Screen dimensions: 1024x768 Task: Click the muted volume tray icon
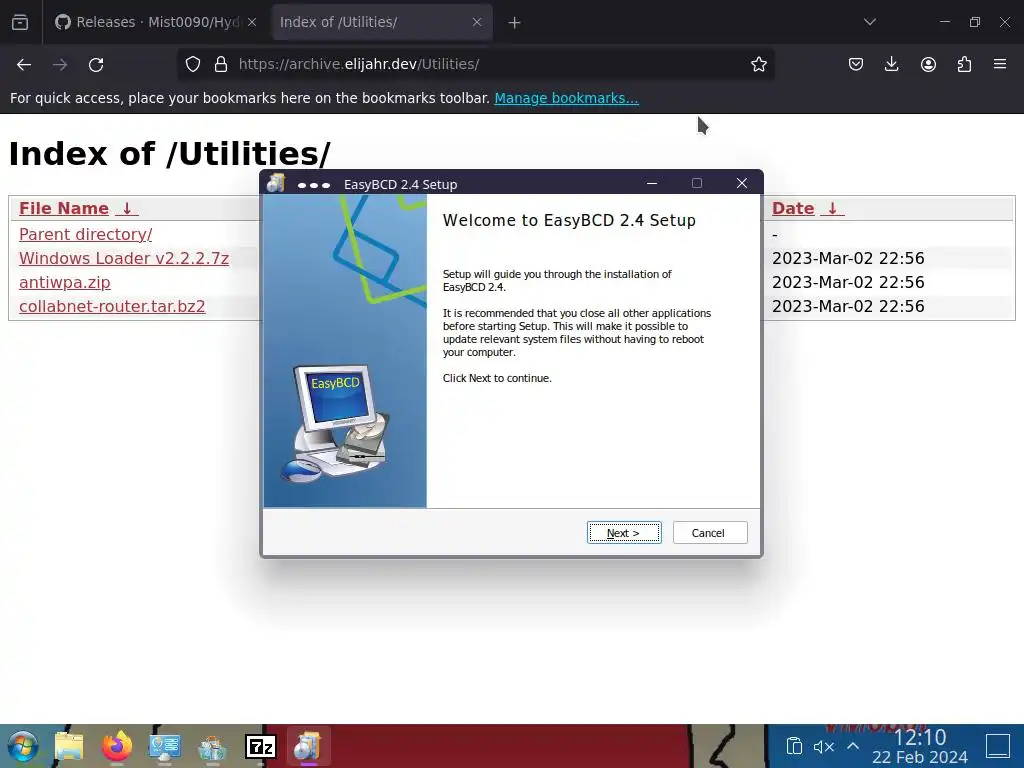(824, 746)
